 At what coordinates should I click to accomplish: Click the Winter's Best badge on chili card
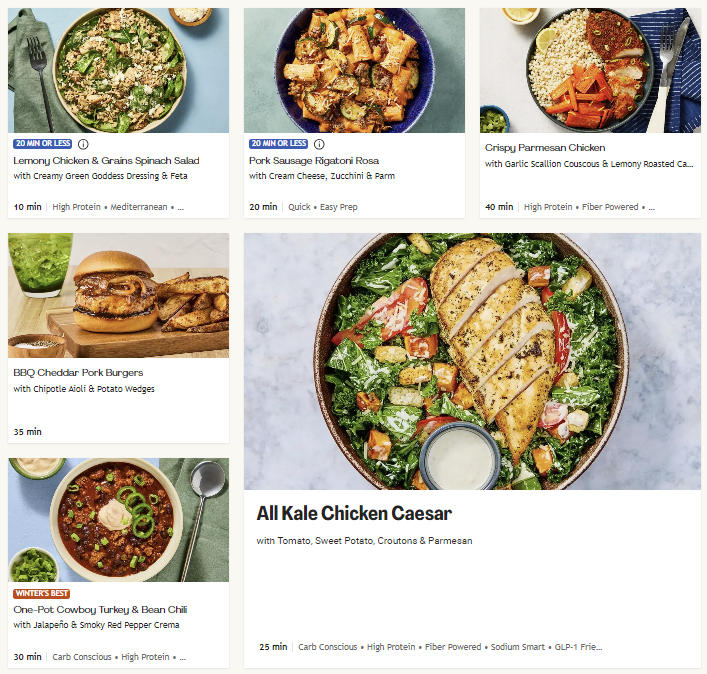[x=41, y=593]
